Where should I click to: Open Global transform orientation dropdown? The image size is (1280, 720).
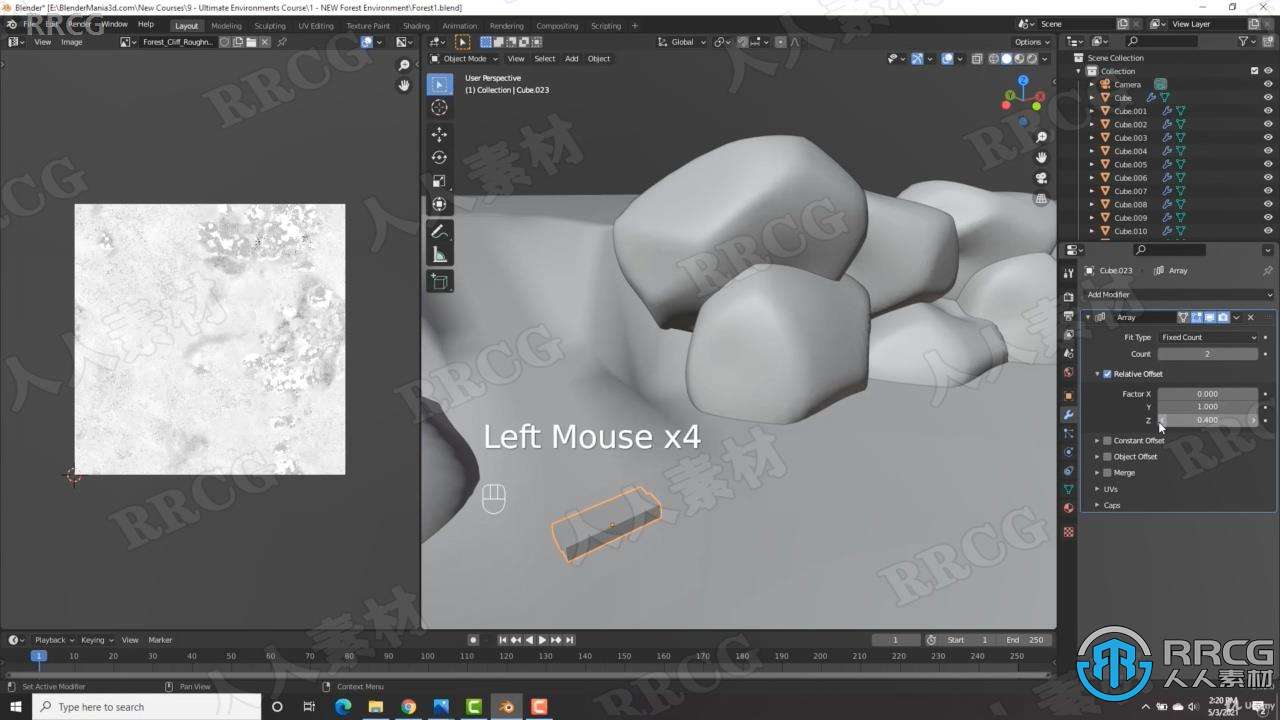pyautogui.click(x=682, y=42)
